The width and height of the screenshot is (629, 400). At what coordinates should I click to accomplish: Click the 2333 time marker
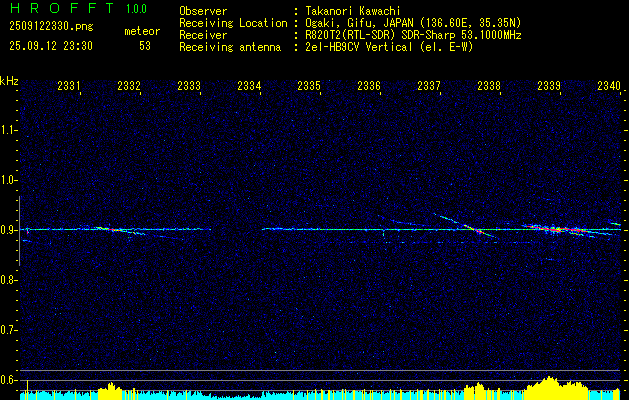(x=189, y=85)
